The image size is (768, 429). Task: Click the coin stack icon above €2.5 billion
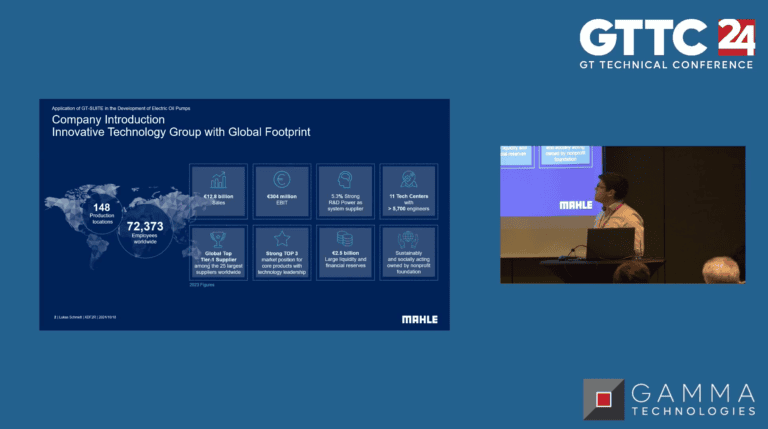click(345, 239)
